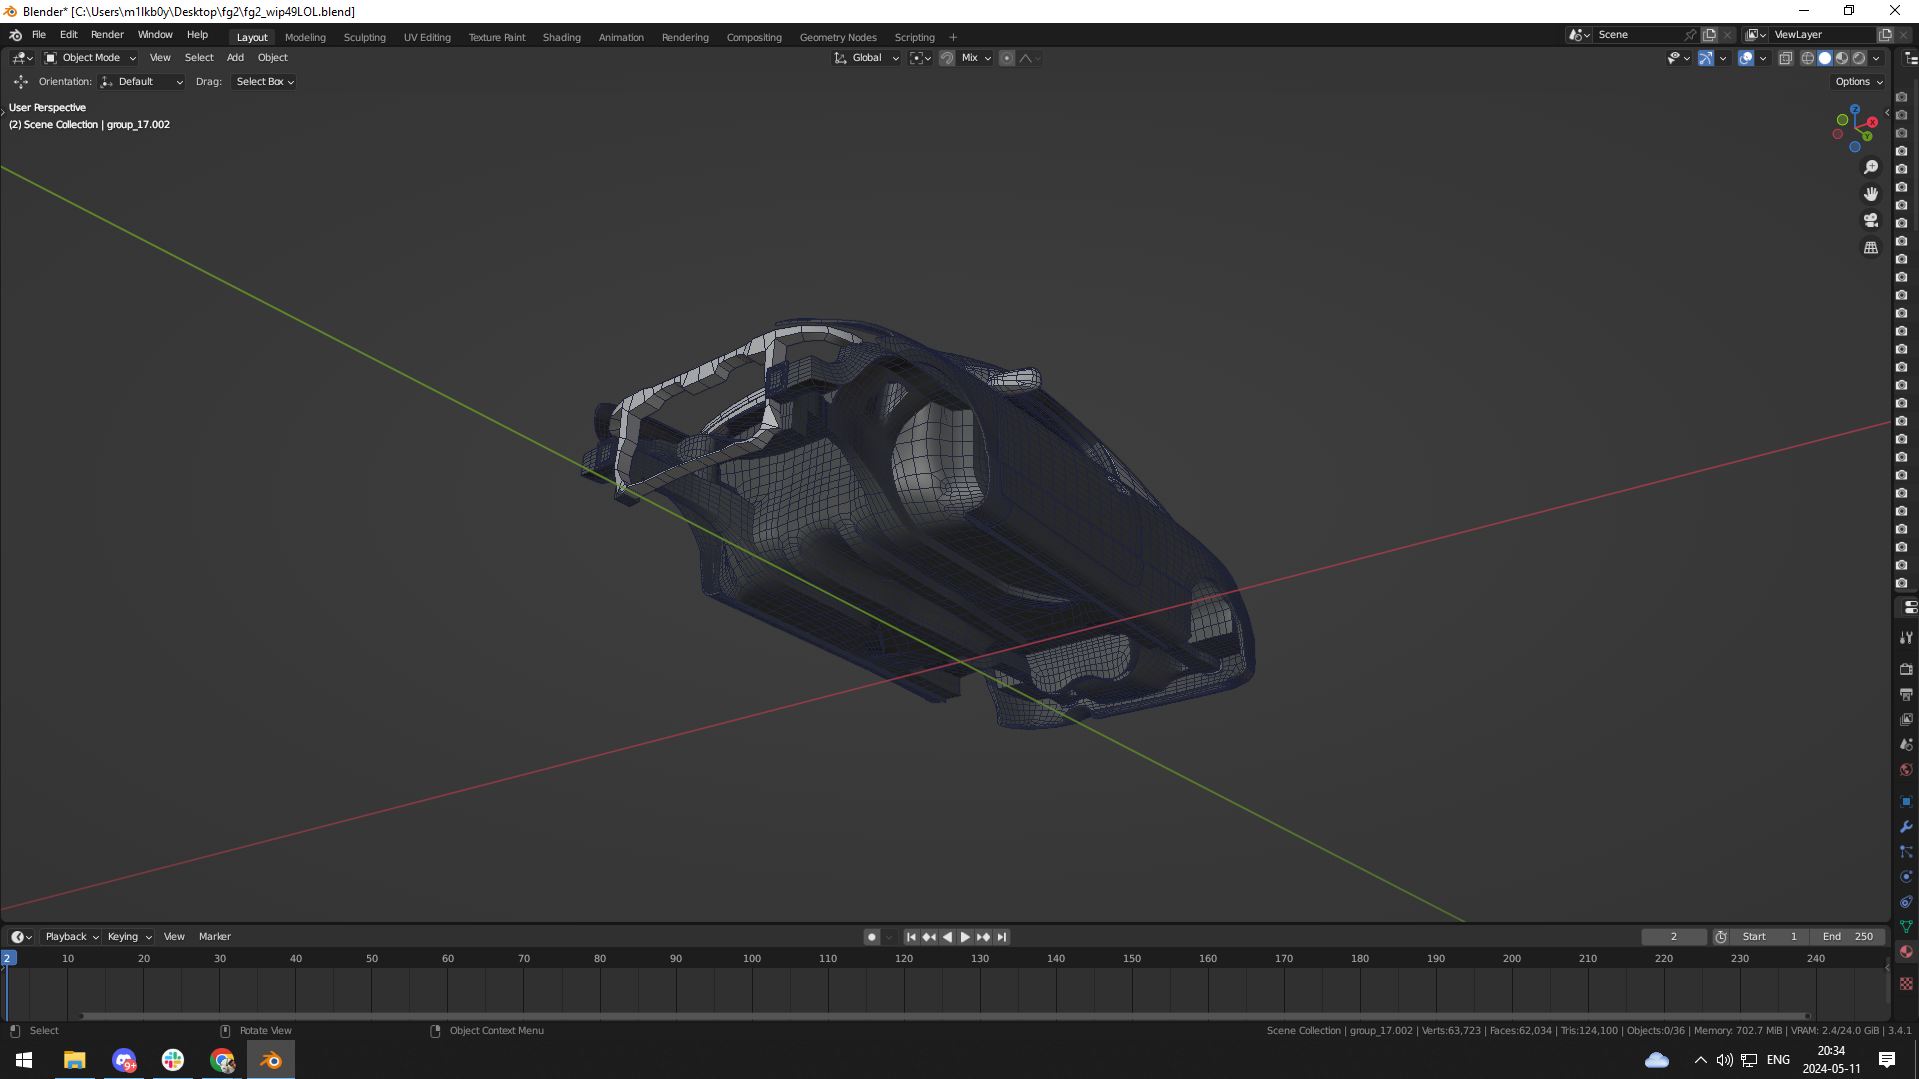Click the timeline horizontal scrollbar
1919x1079 pixels.
tap(945, 1016)
